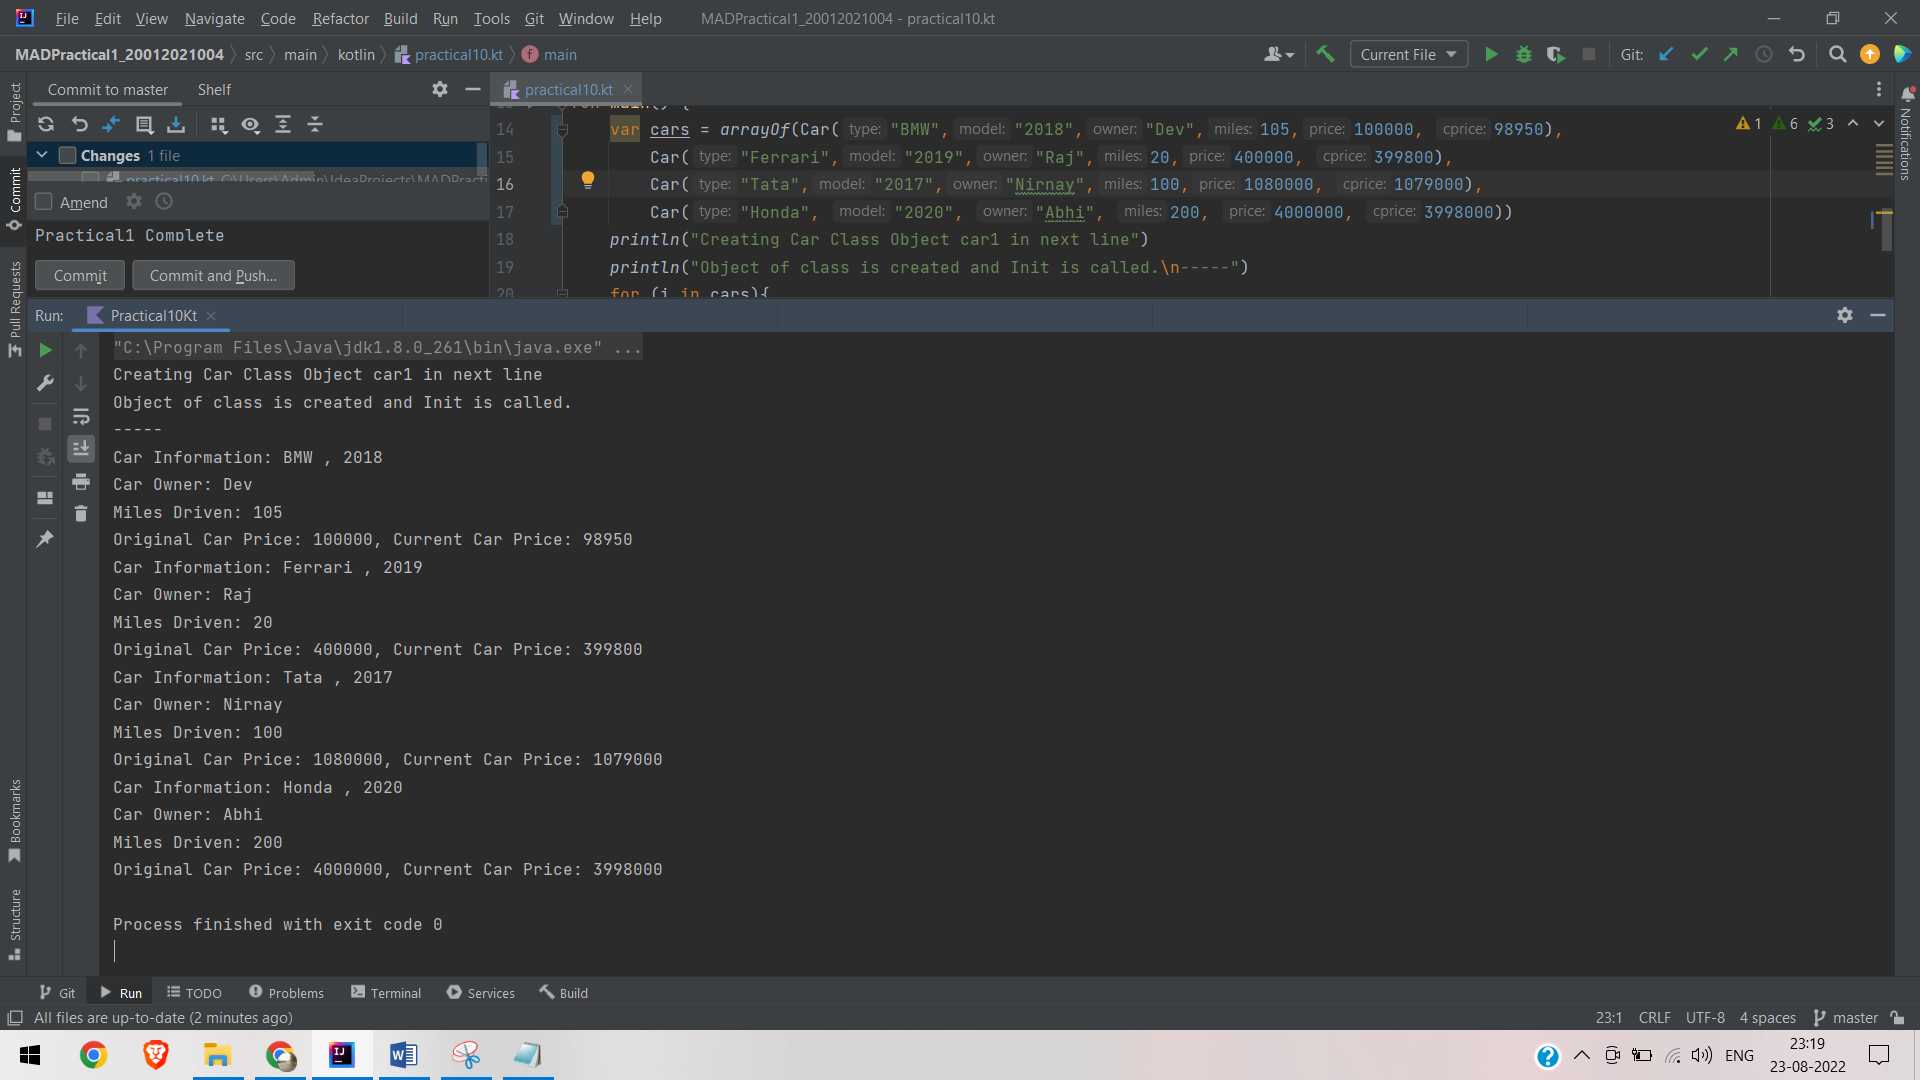The width and height of the screenshot is (1920, 1080).
Task: Enable the Amend checkbox
Action: [43, 201]
